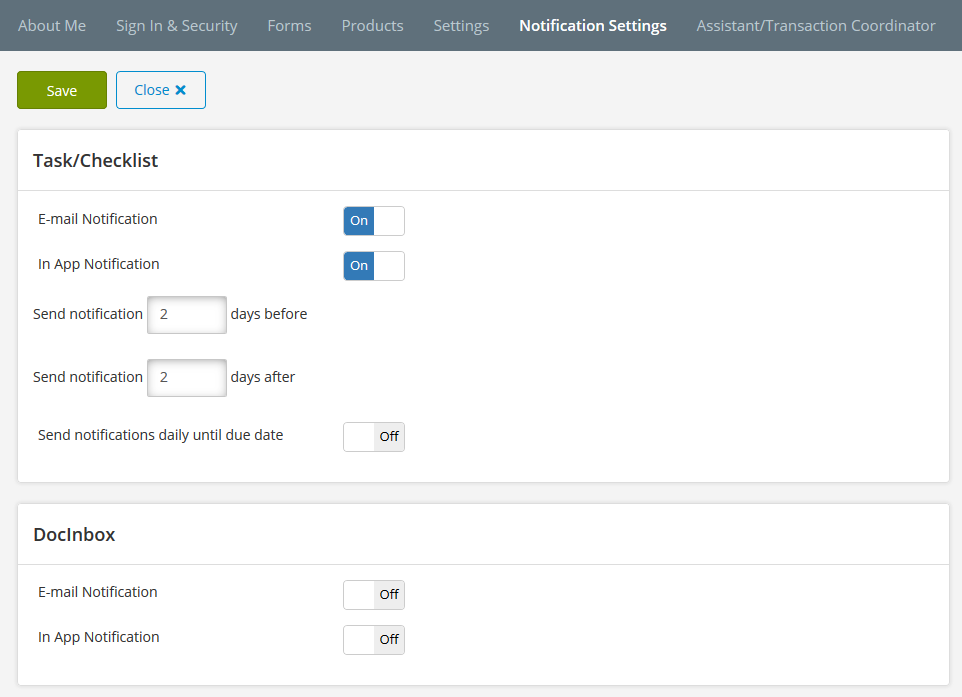
Task: Click the Close button
Action: (x=160, y=89)
